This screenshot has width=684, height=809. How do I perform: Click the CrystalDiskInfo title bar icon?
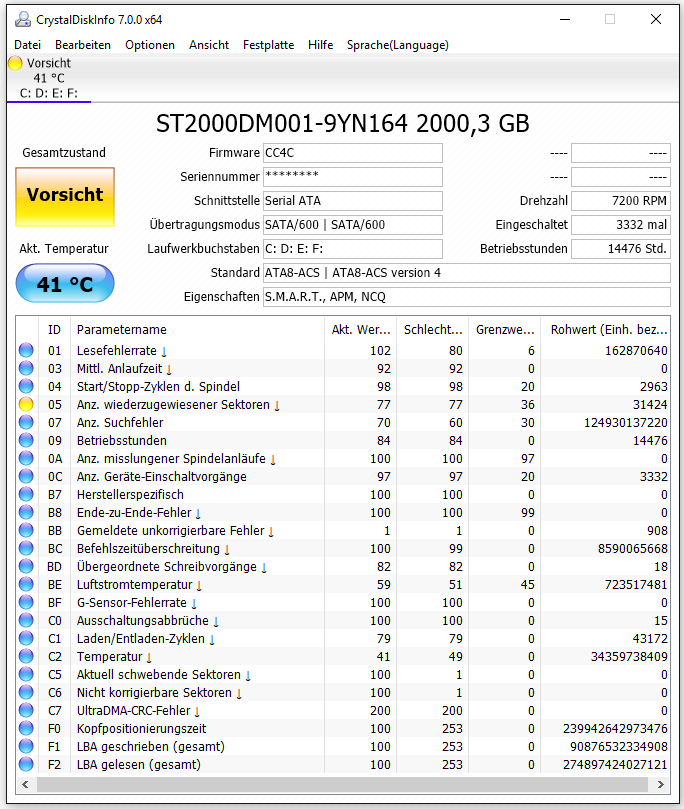pyautogui.click(x=23, y=20)
